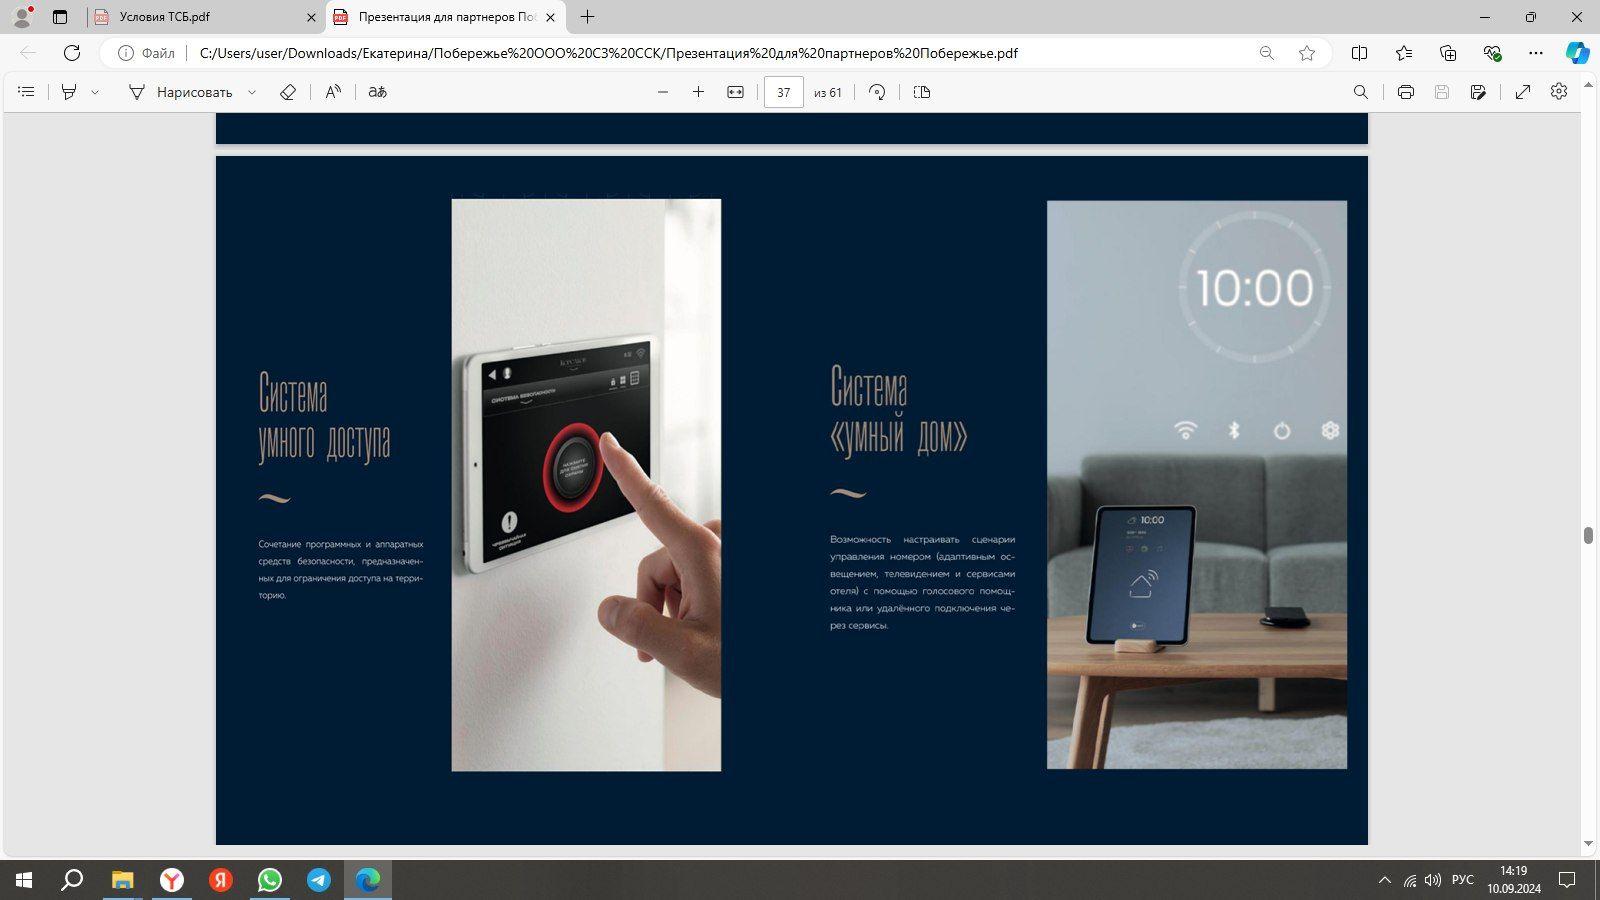Viewport: 1600px width, 900px height.
Task: Select the highlighter tool
Action: (x=69, y=92)
